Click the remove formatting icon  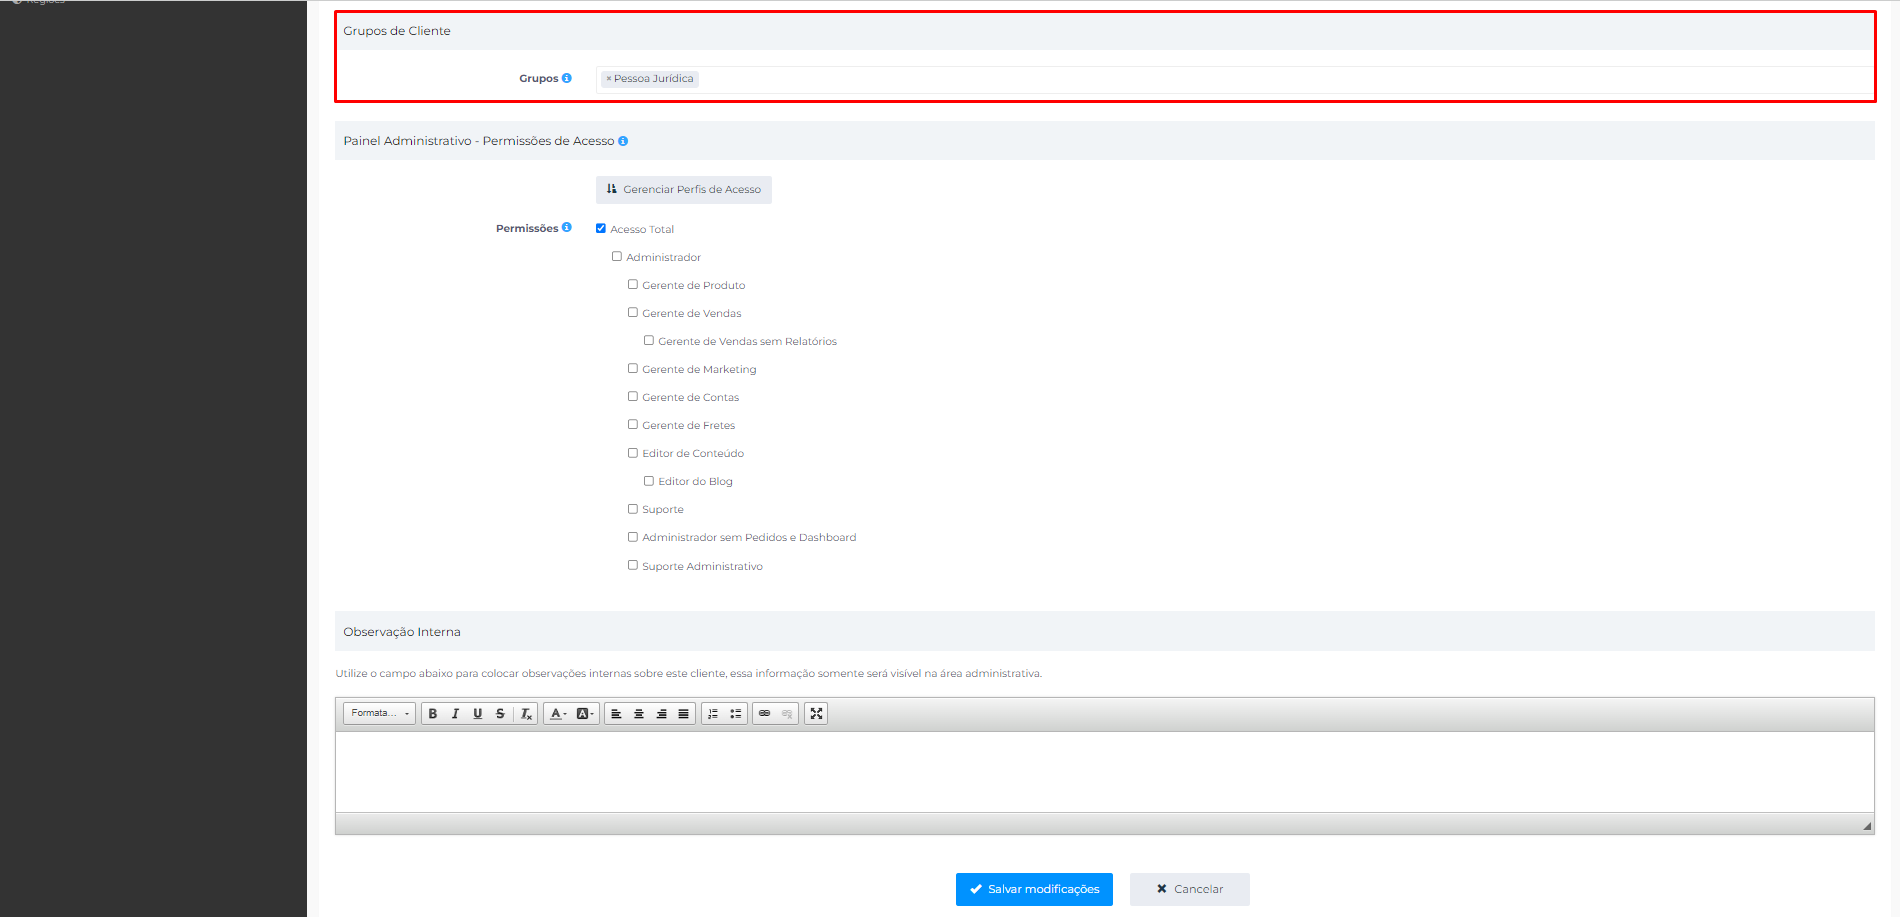pos(526,713)
